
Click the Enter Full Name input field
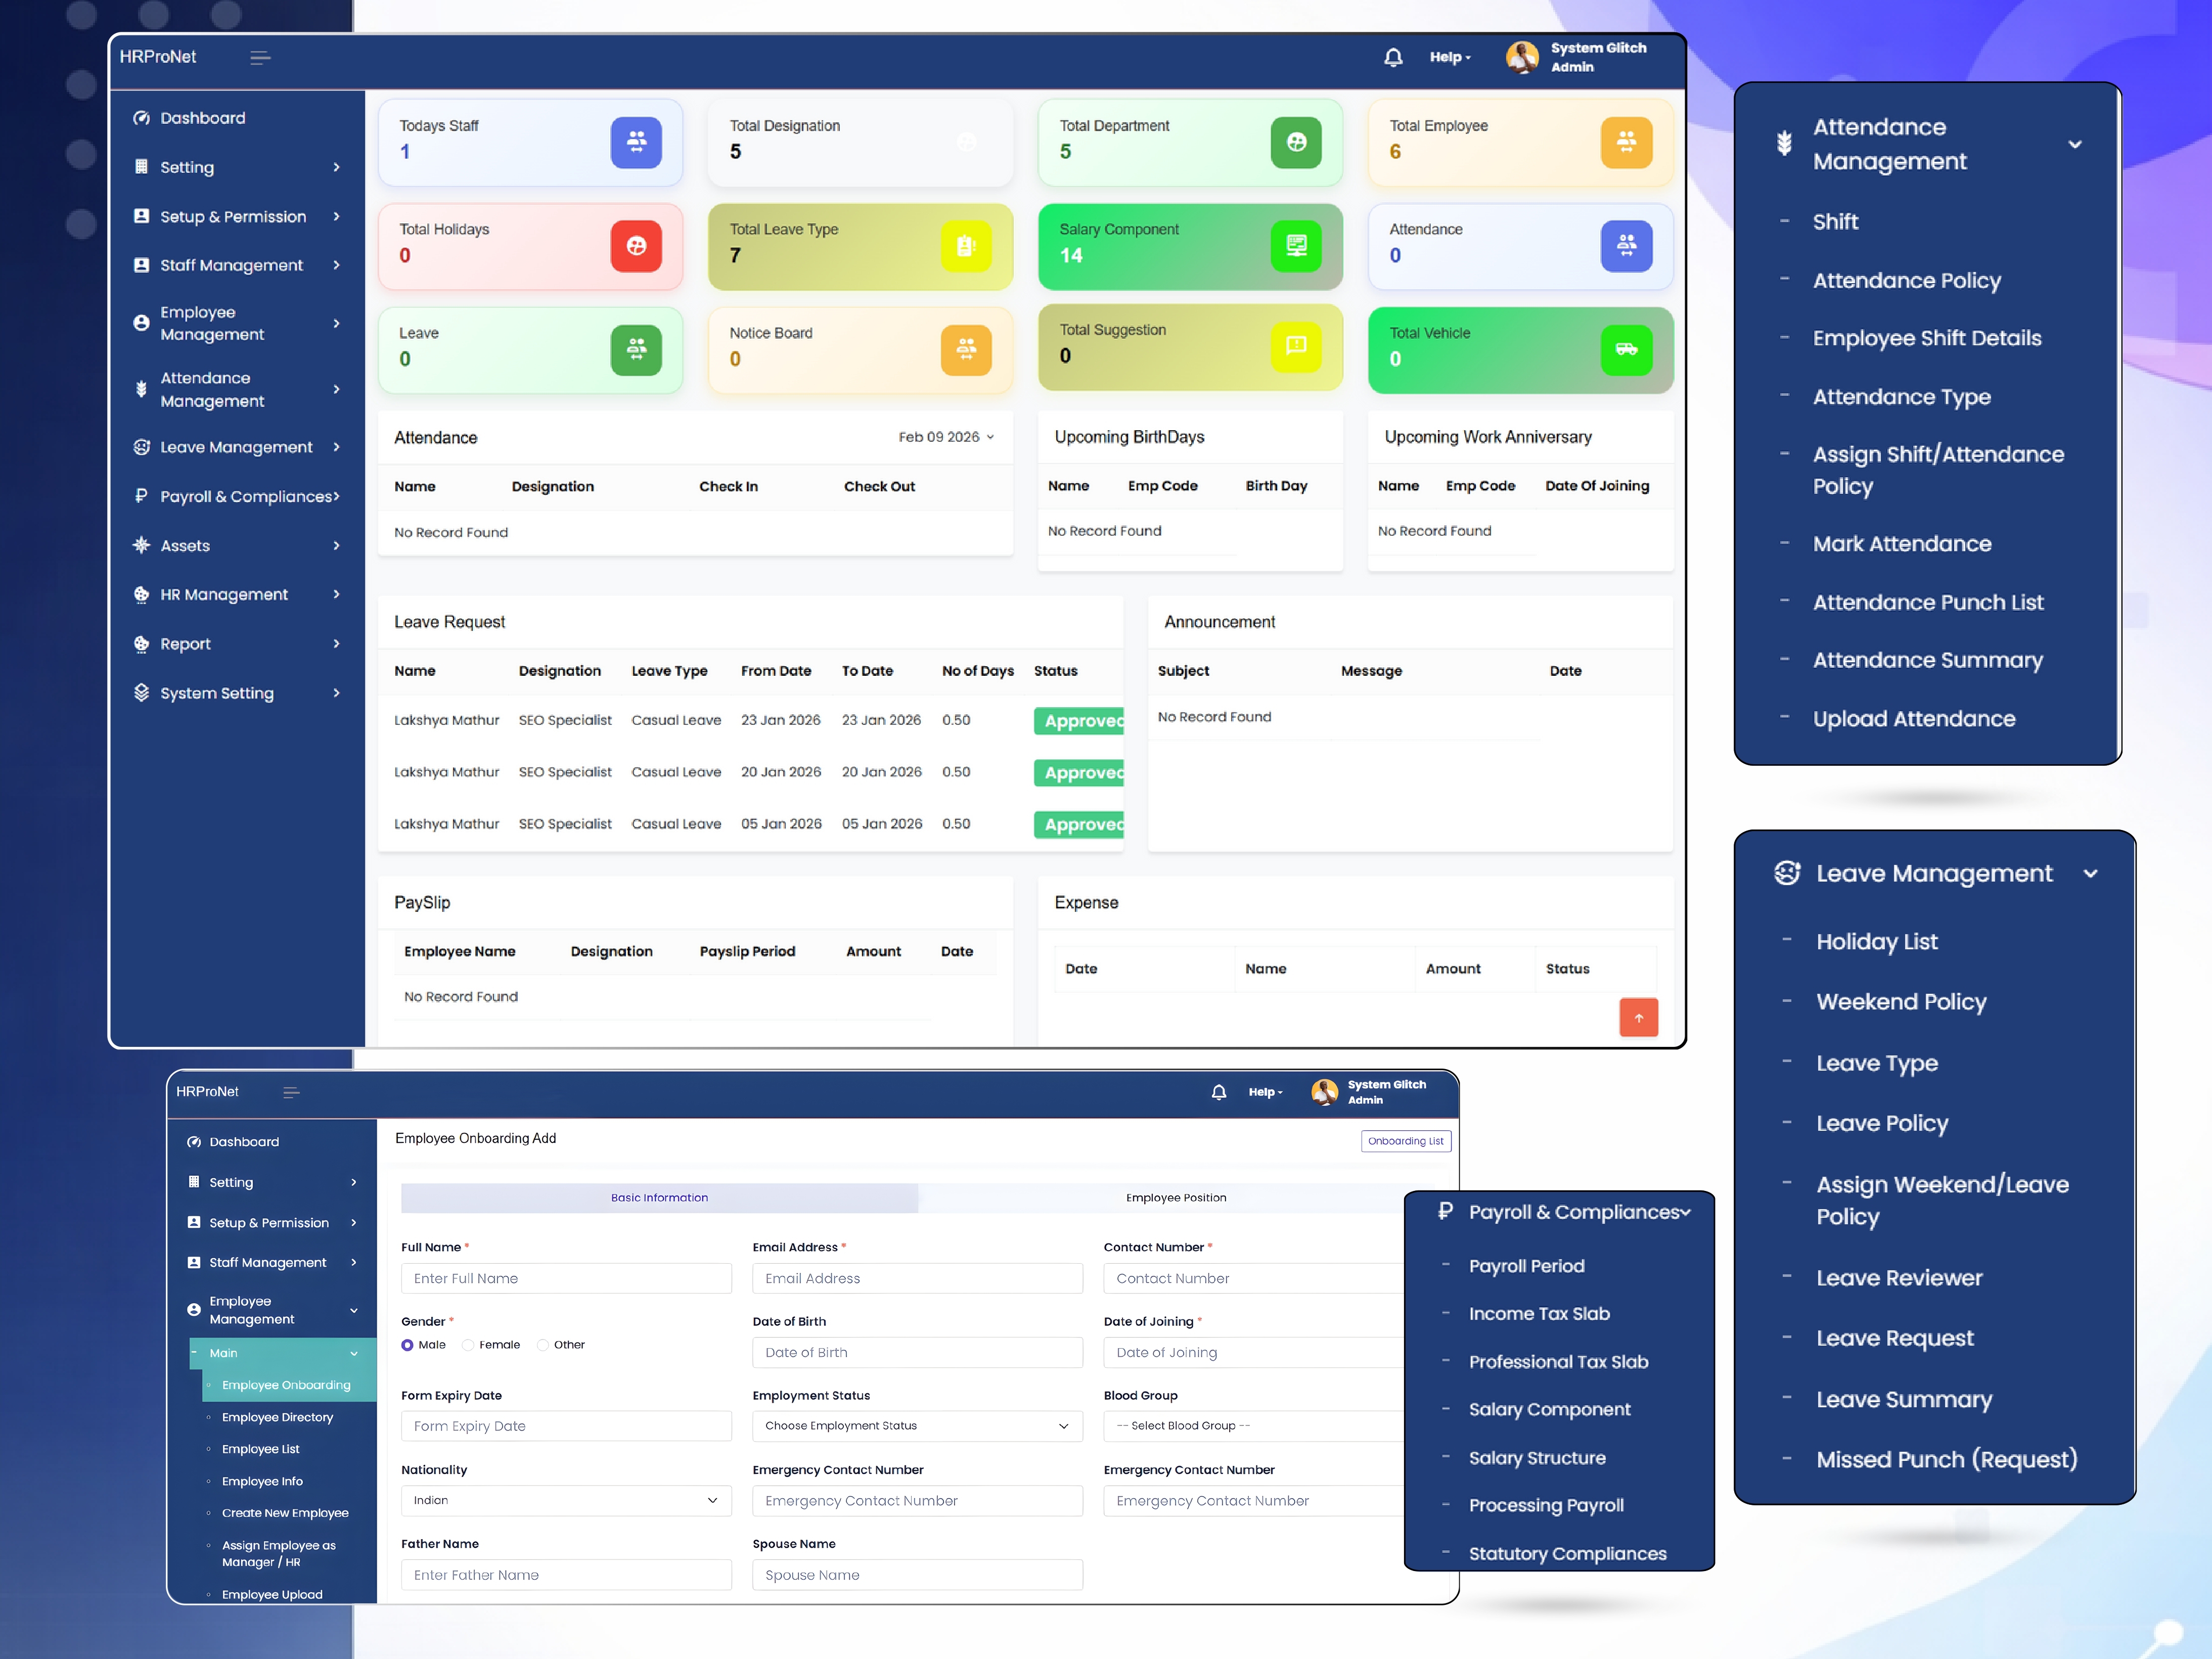(566, 1278)
